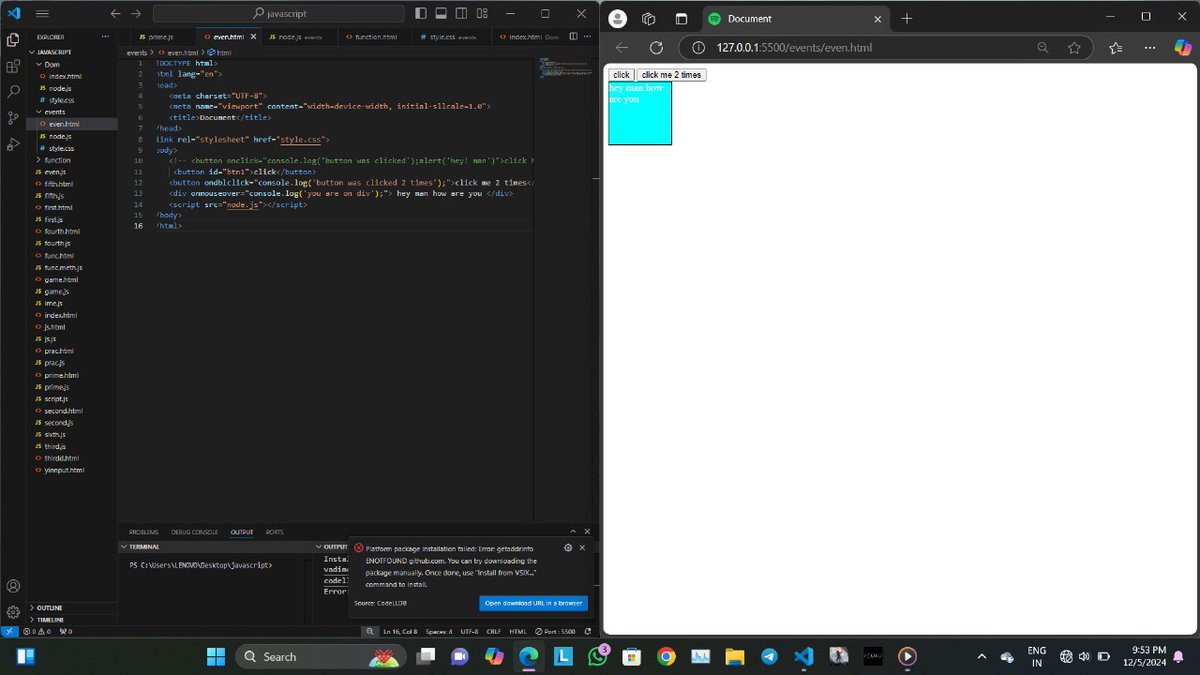
Task: Click the split editor icon
Action: (573, 36)
